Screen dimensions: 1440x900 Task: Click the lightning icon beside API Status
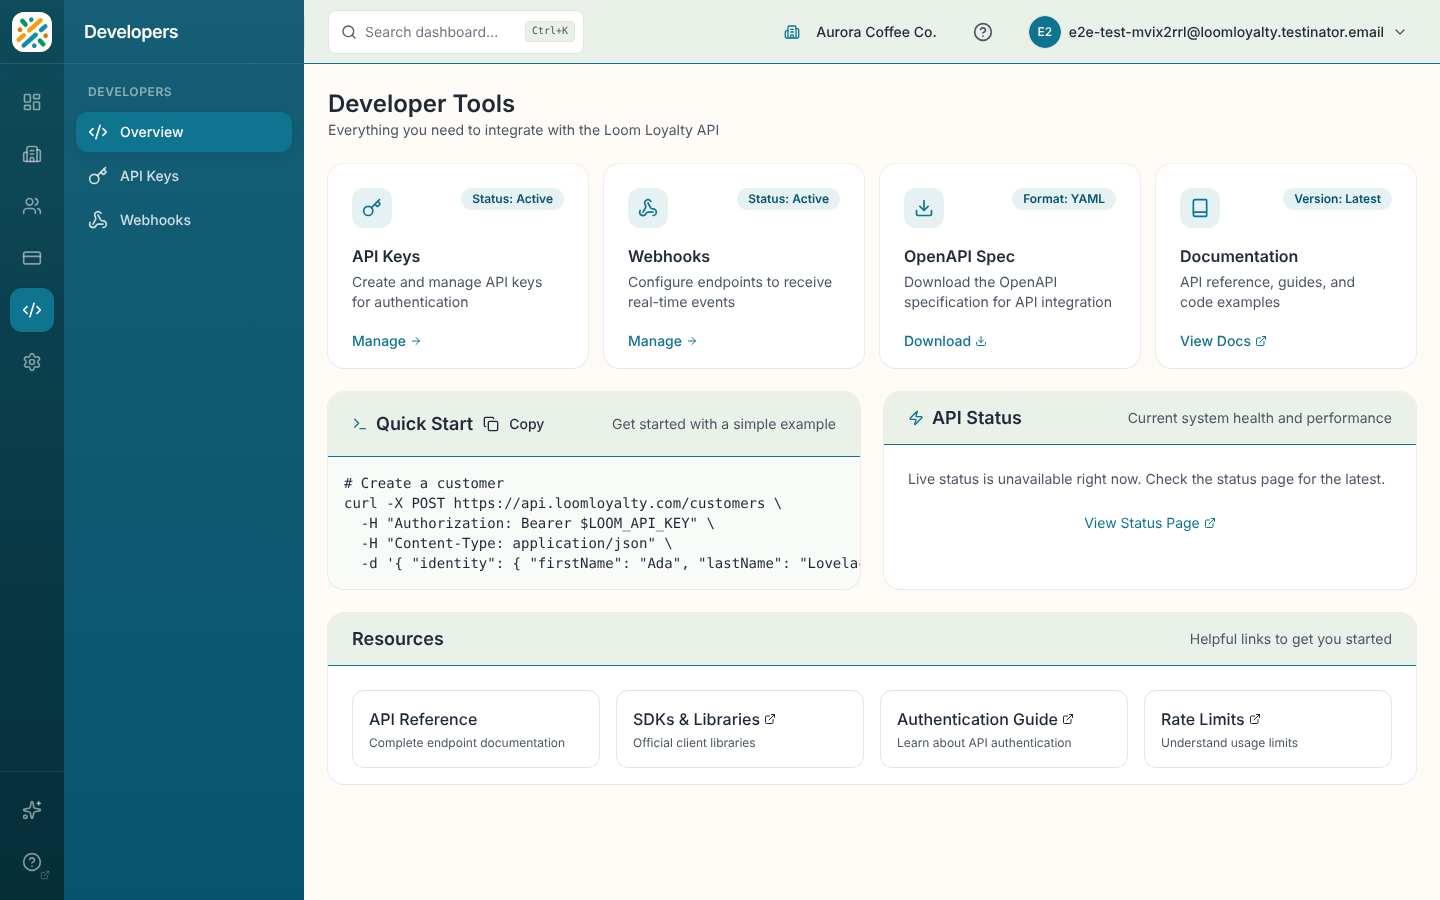(916, 418)
